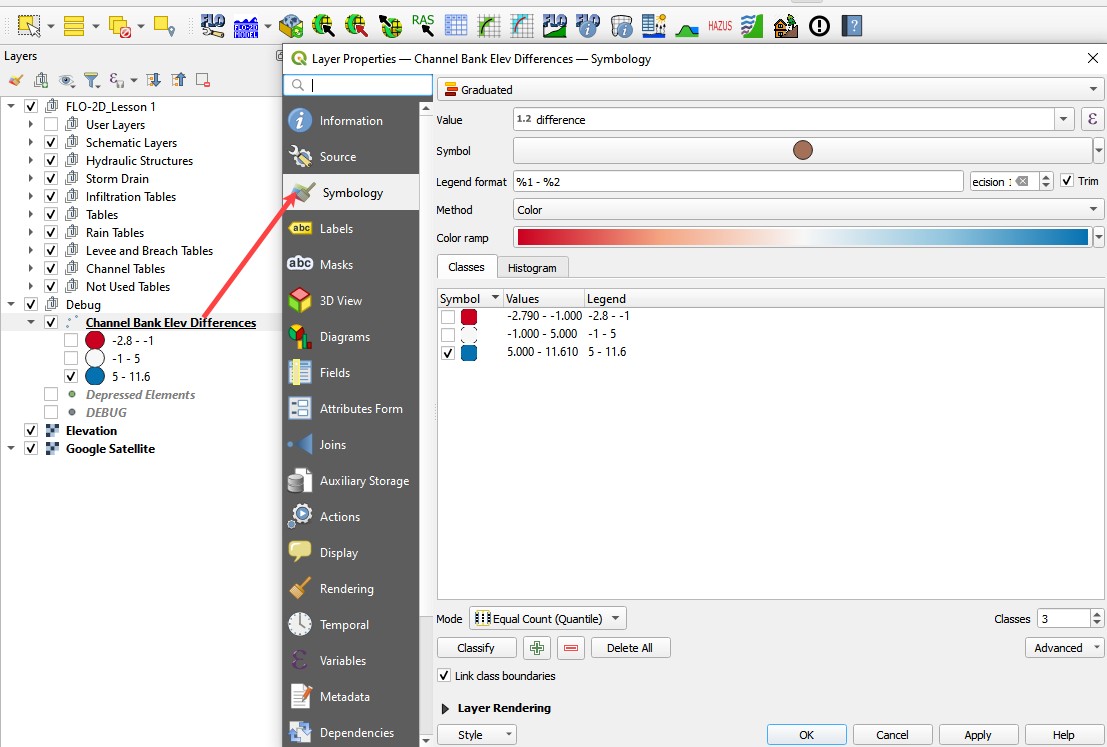Open the Mode Equal Count dropdown
This screenshot has width=1107, height=747.
(x=548, y=619)
